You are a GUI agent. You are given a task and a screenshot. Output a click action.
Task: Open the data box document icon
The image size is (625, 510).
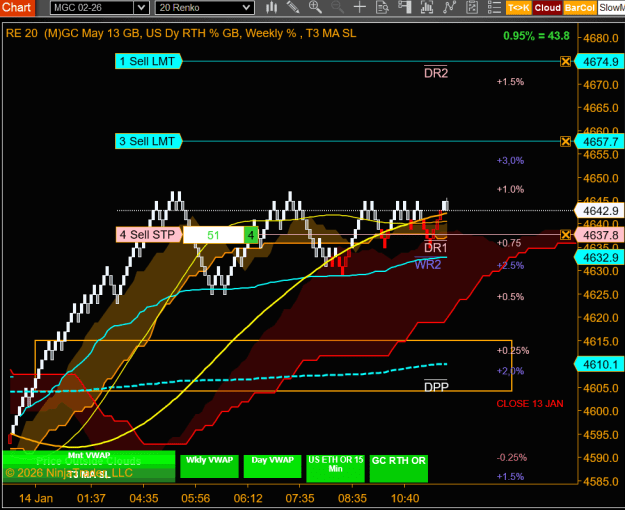(382, 8)
